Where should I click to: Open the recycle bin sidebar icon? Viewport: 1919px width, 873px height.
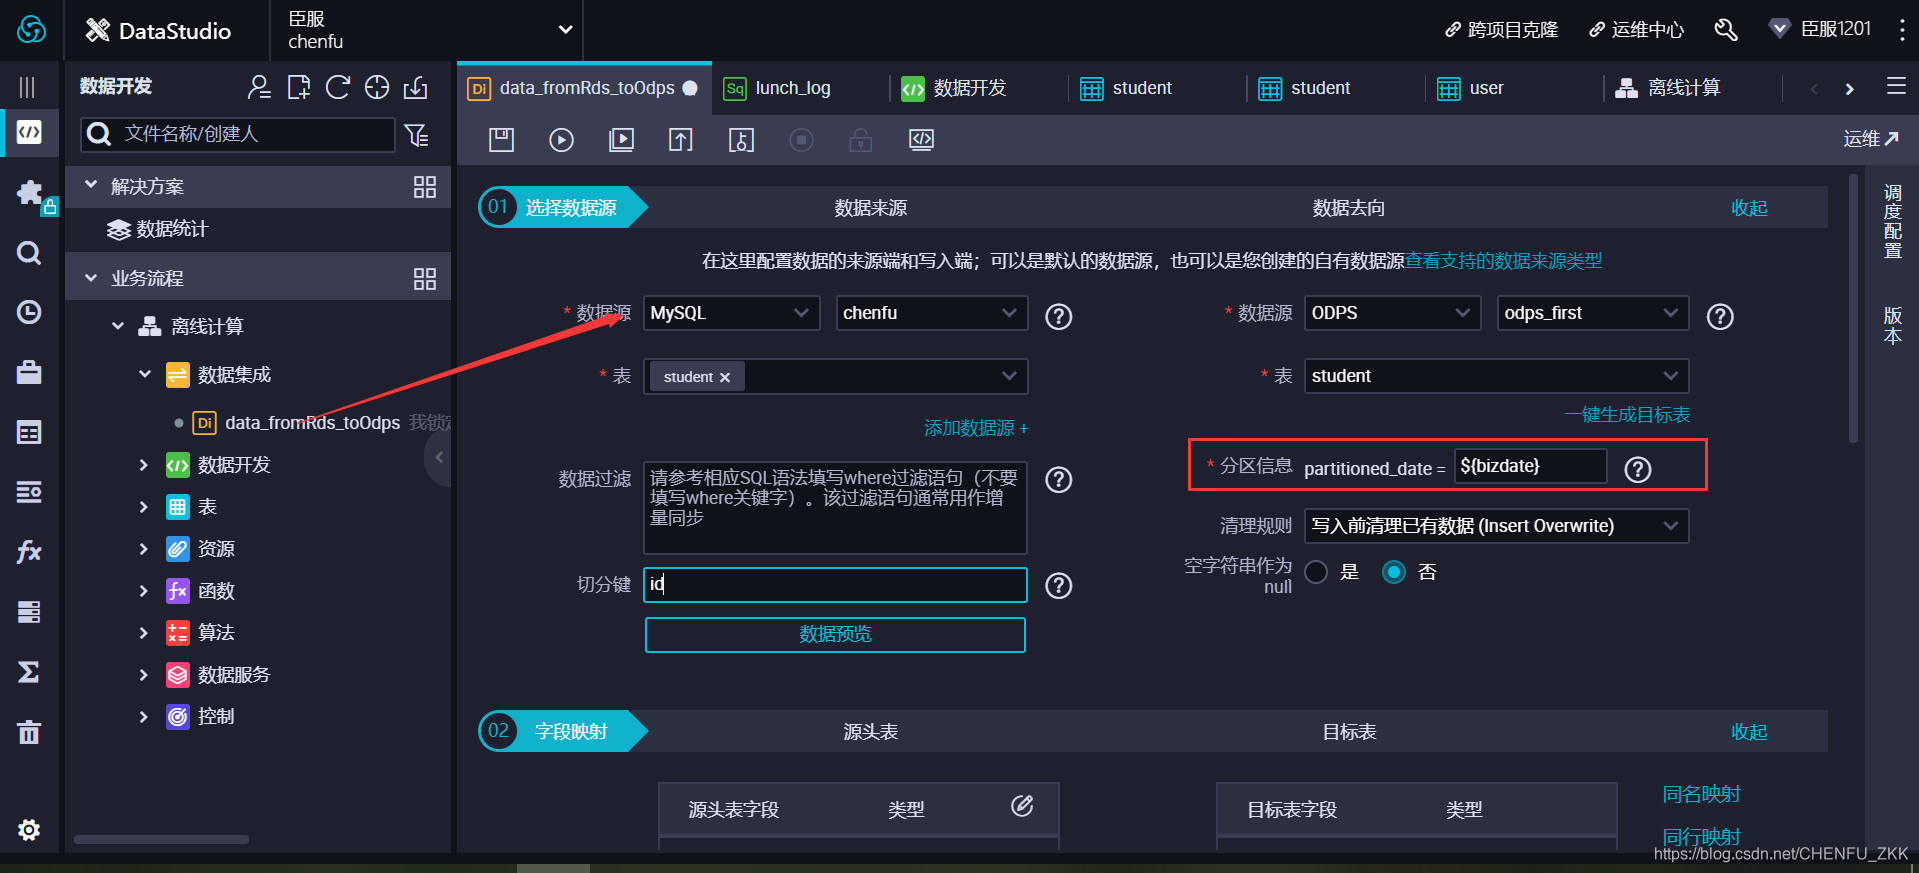(29, 731)
